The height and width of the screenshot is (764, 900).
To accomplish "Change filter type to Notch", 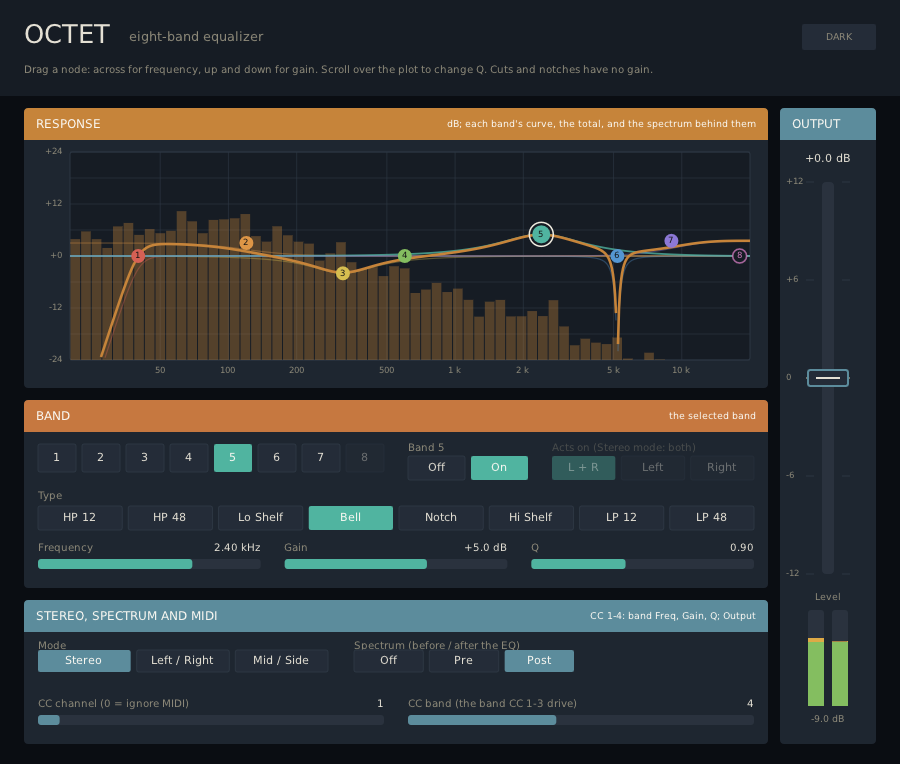I will (x=441, y=517).
